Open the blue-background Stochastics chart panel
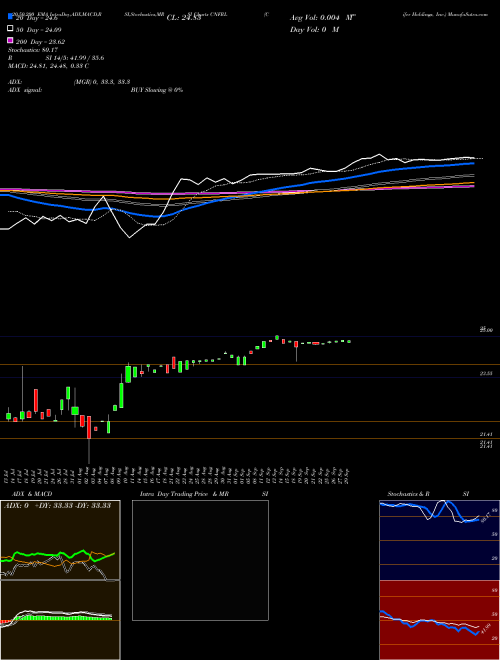The image size is (500, 660). click(x=439, y=540)
